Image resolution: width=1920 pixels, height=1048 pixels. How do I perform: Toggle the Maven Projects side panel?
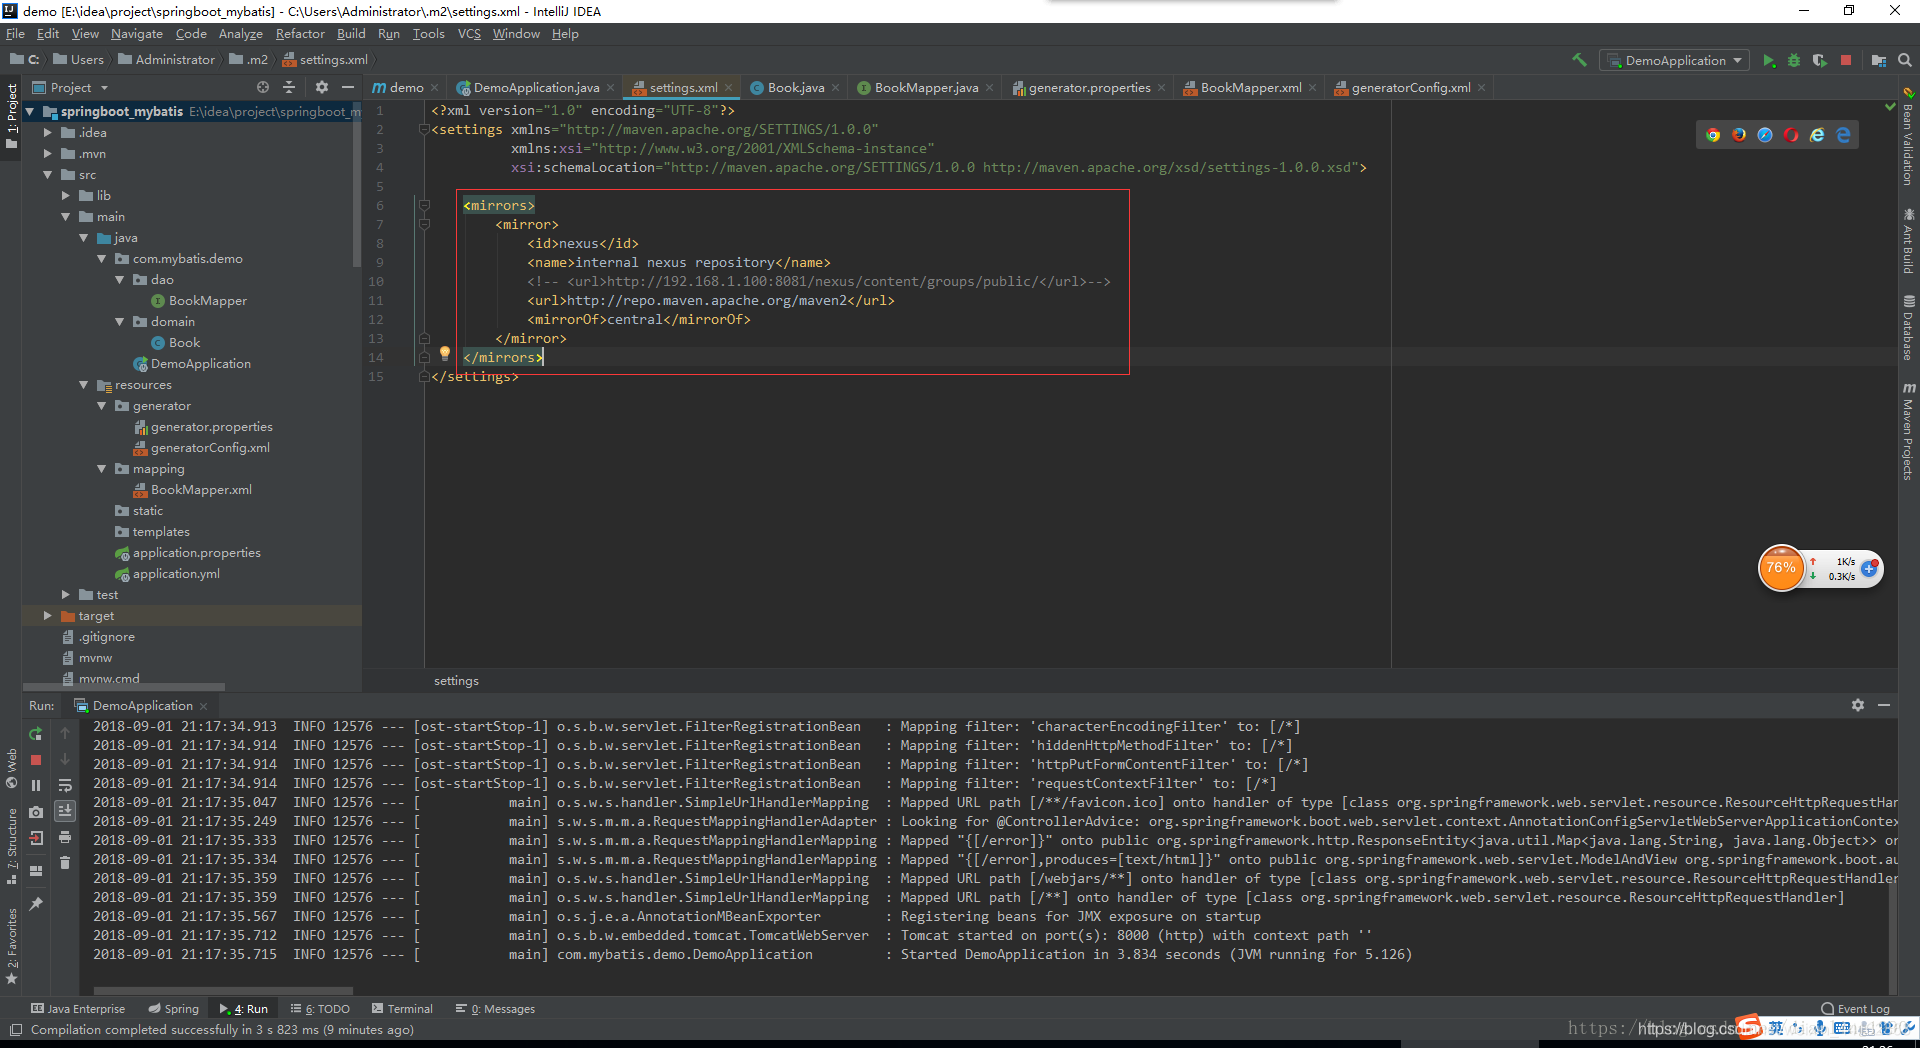click(1909, 431)
